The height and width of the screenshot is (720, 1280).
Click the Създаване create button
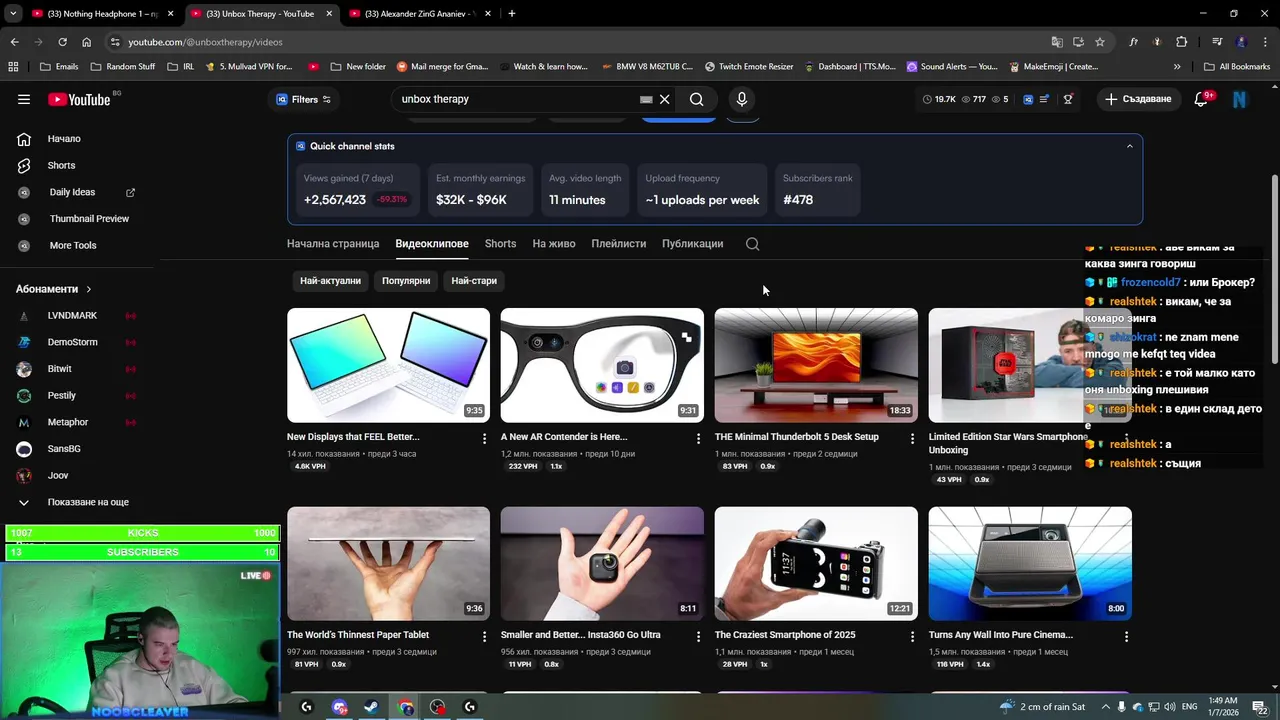(1138, 99)
